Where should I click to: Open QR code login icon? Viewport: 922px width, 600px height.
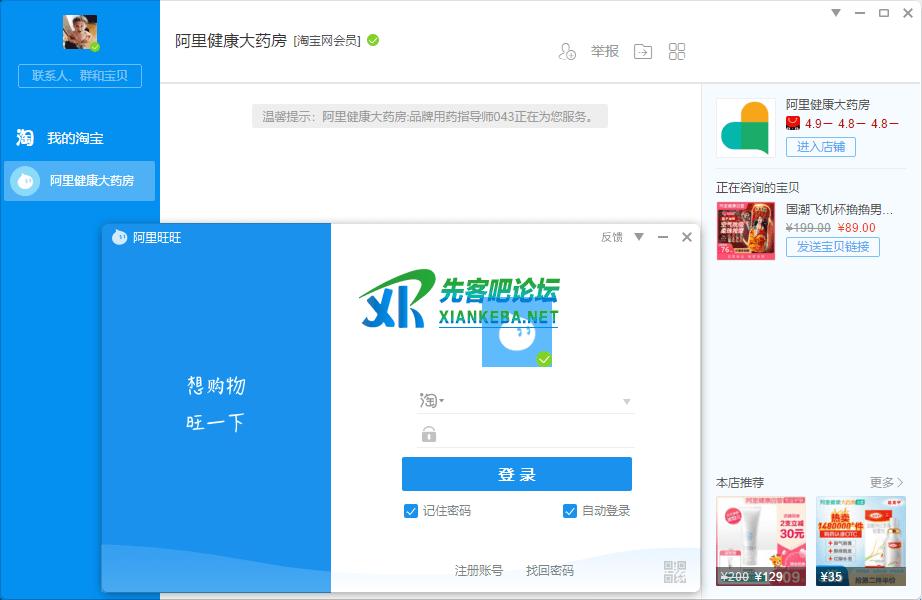point(675,571)
